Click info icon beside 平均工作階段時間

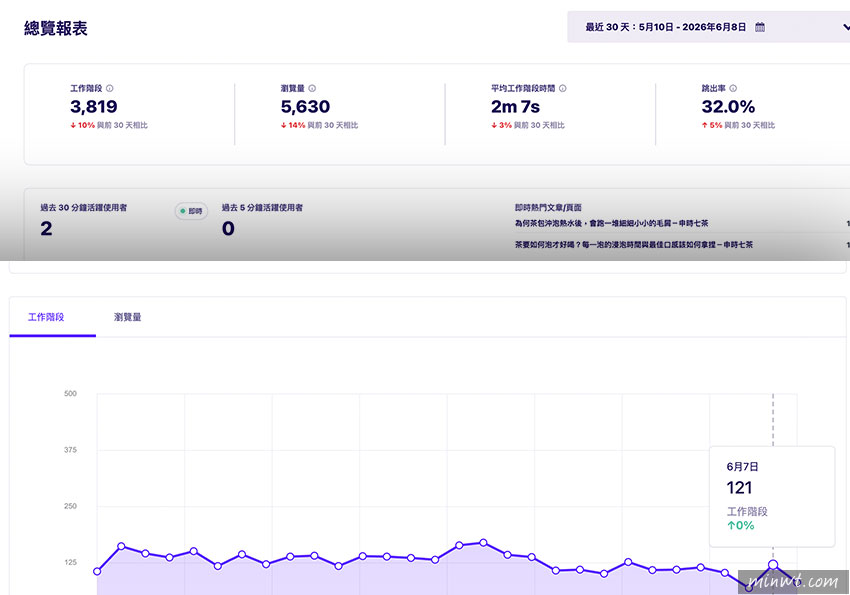[563, 88]
